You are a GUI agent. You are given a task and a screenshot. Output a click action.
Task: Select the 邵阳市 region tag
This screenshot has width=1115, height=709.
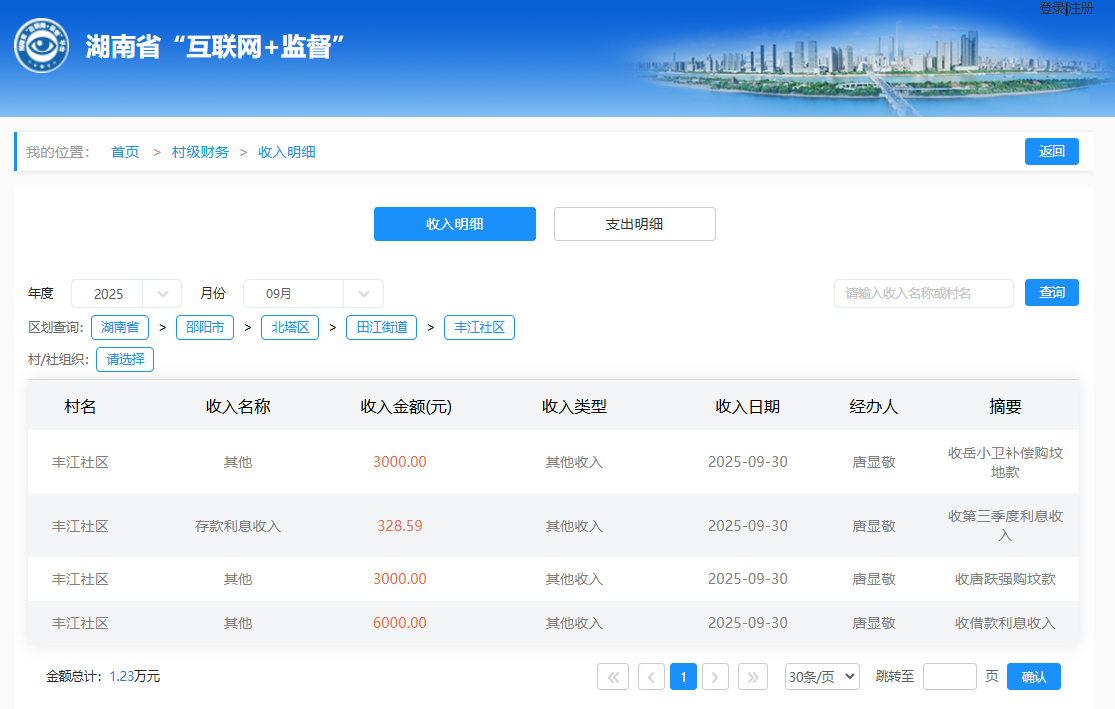(x=205, y=327)
